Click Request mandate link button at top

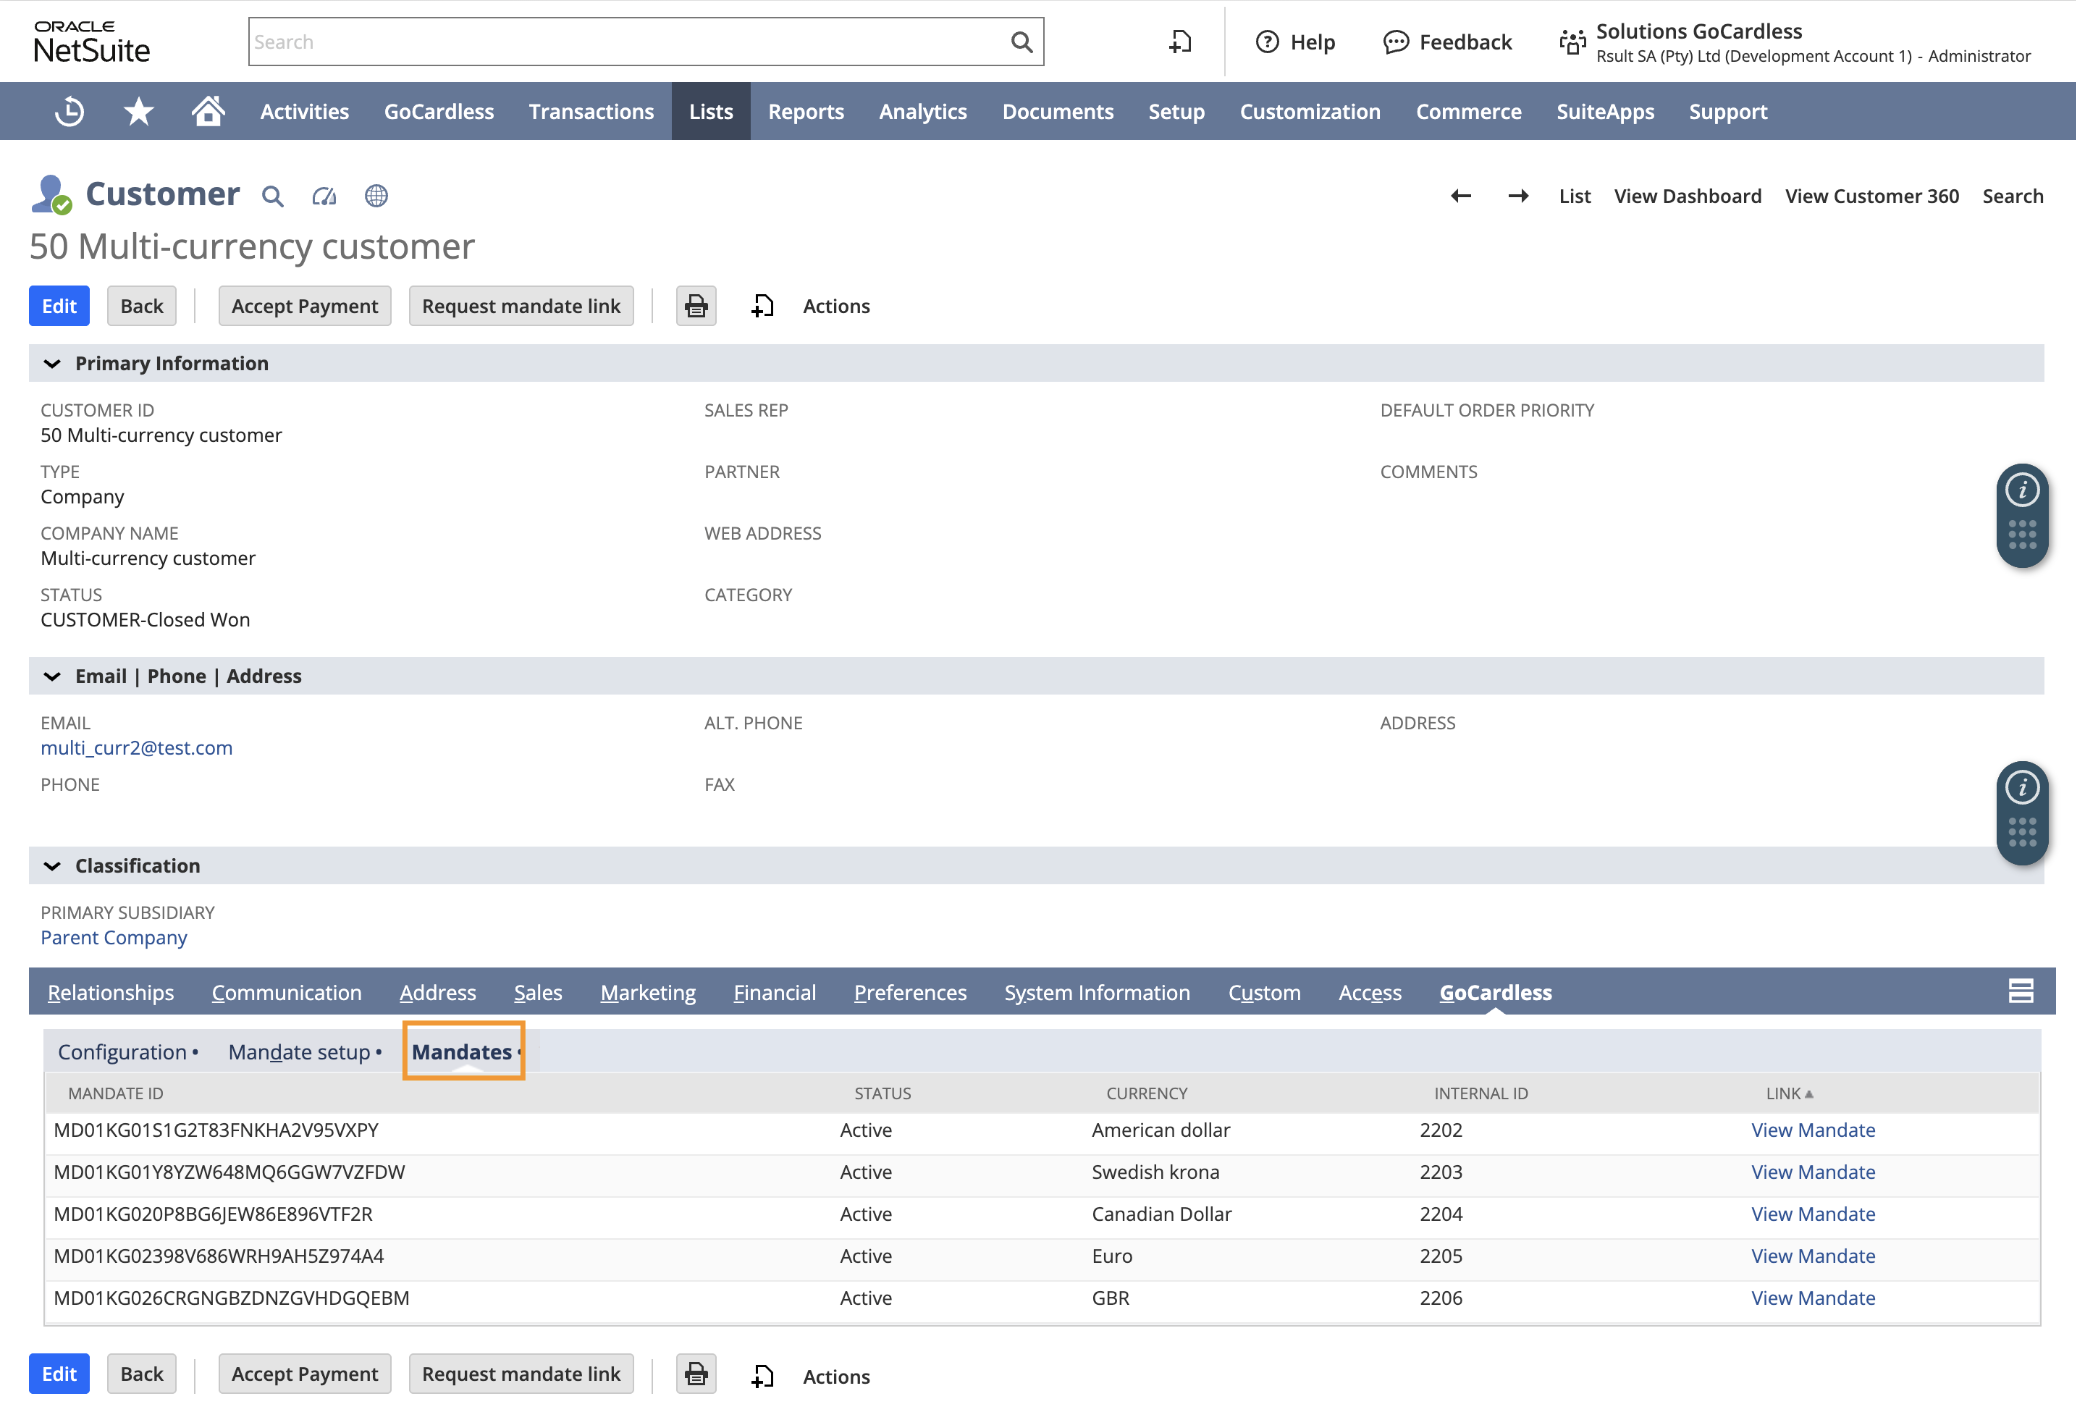point(521,306)
